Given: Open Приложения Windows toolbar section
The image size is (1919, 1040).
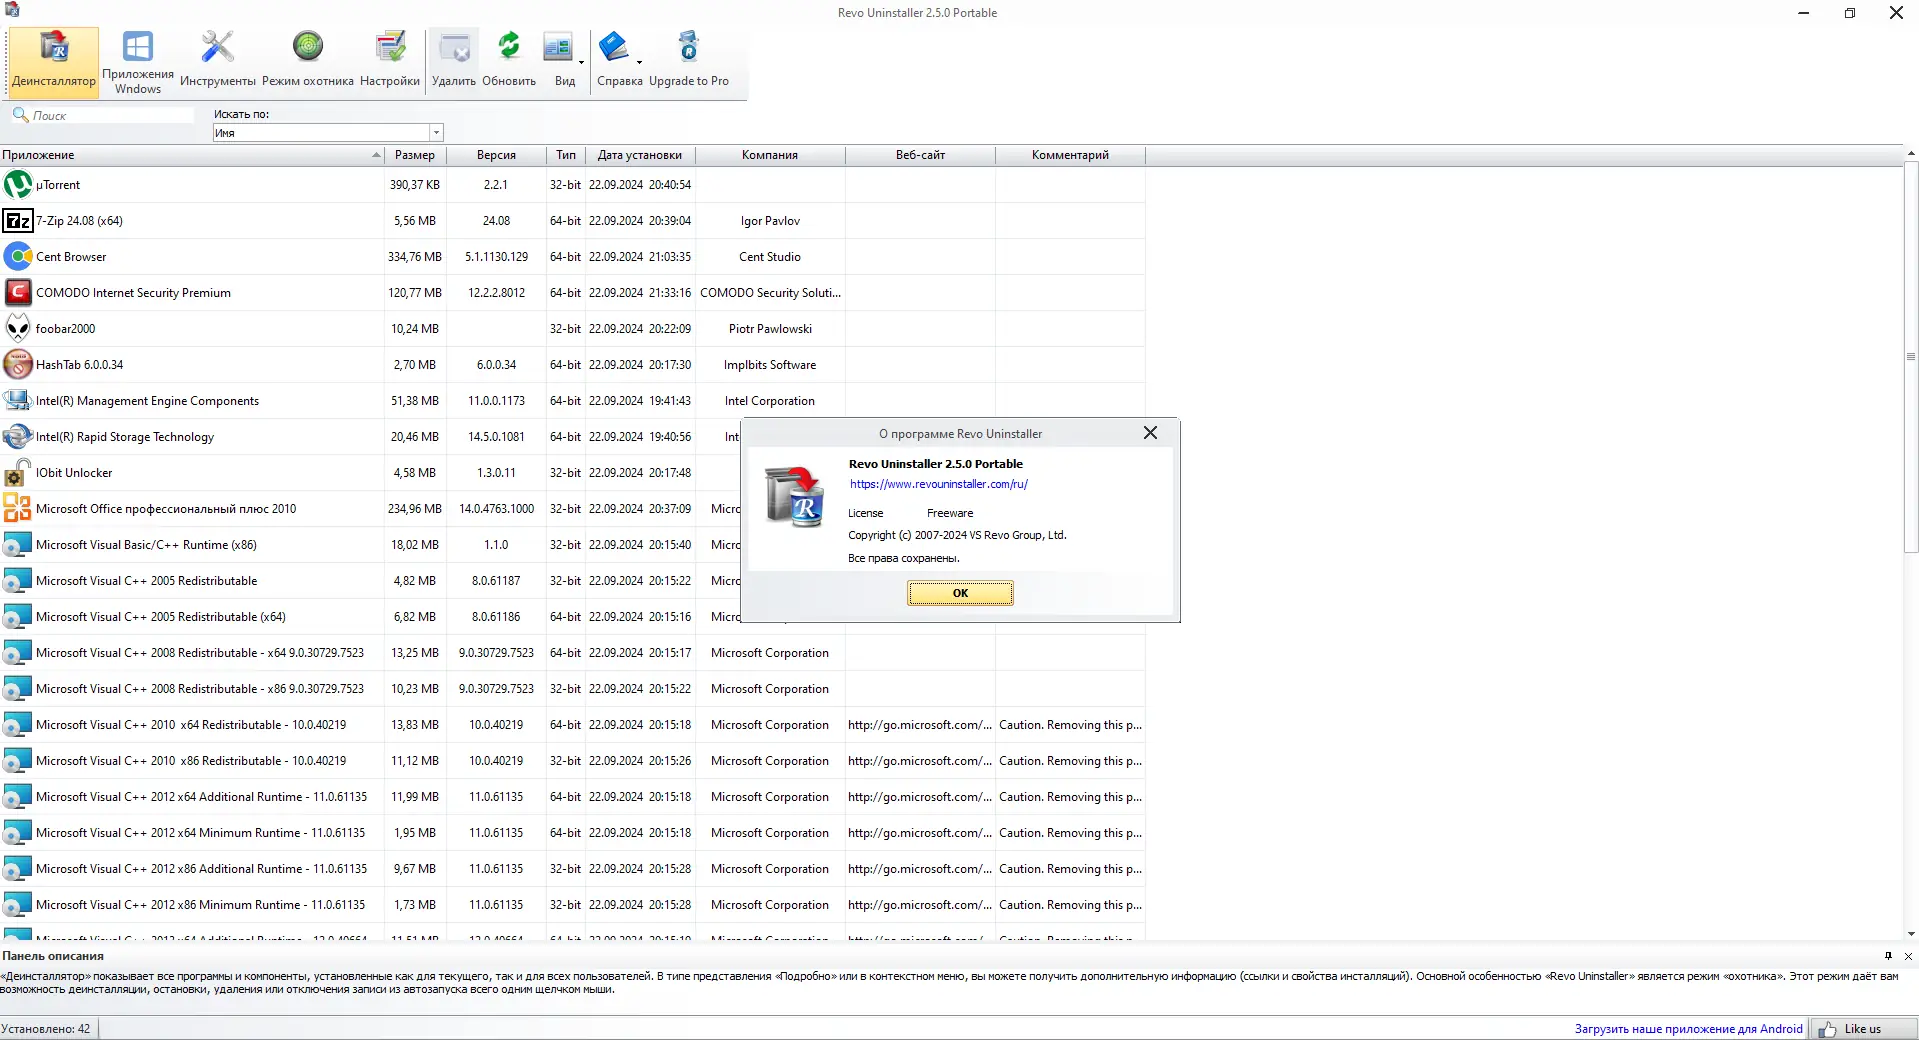Looking at the screenshot, I should tap(138, 62).
